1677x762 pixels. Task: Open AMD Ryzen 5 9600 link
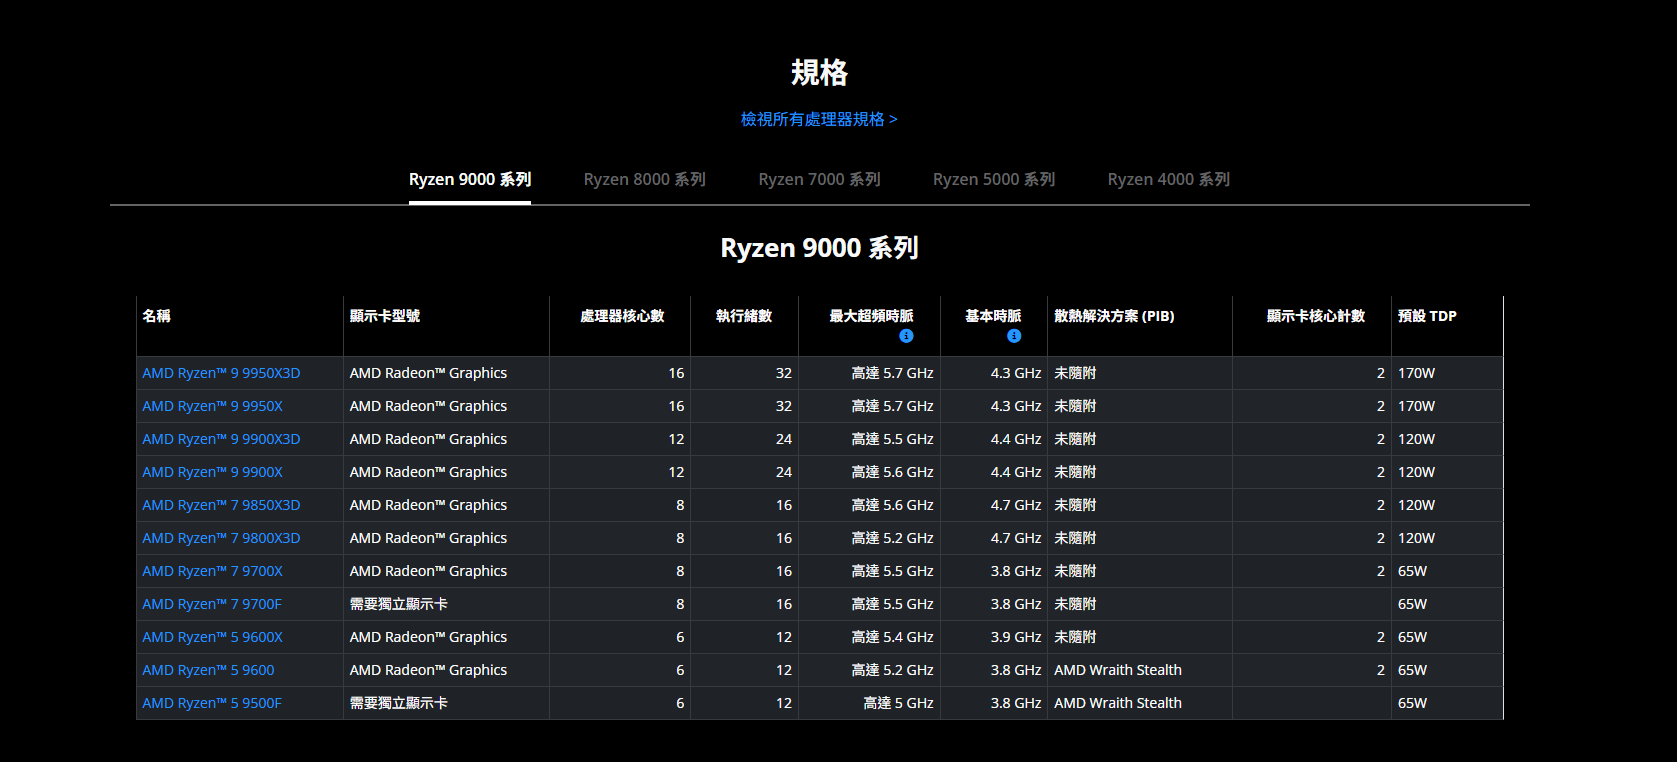[x=208, y=670]
